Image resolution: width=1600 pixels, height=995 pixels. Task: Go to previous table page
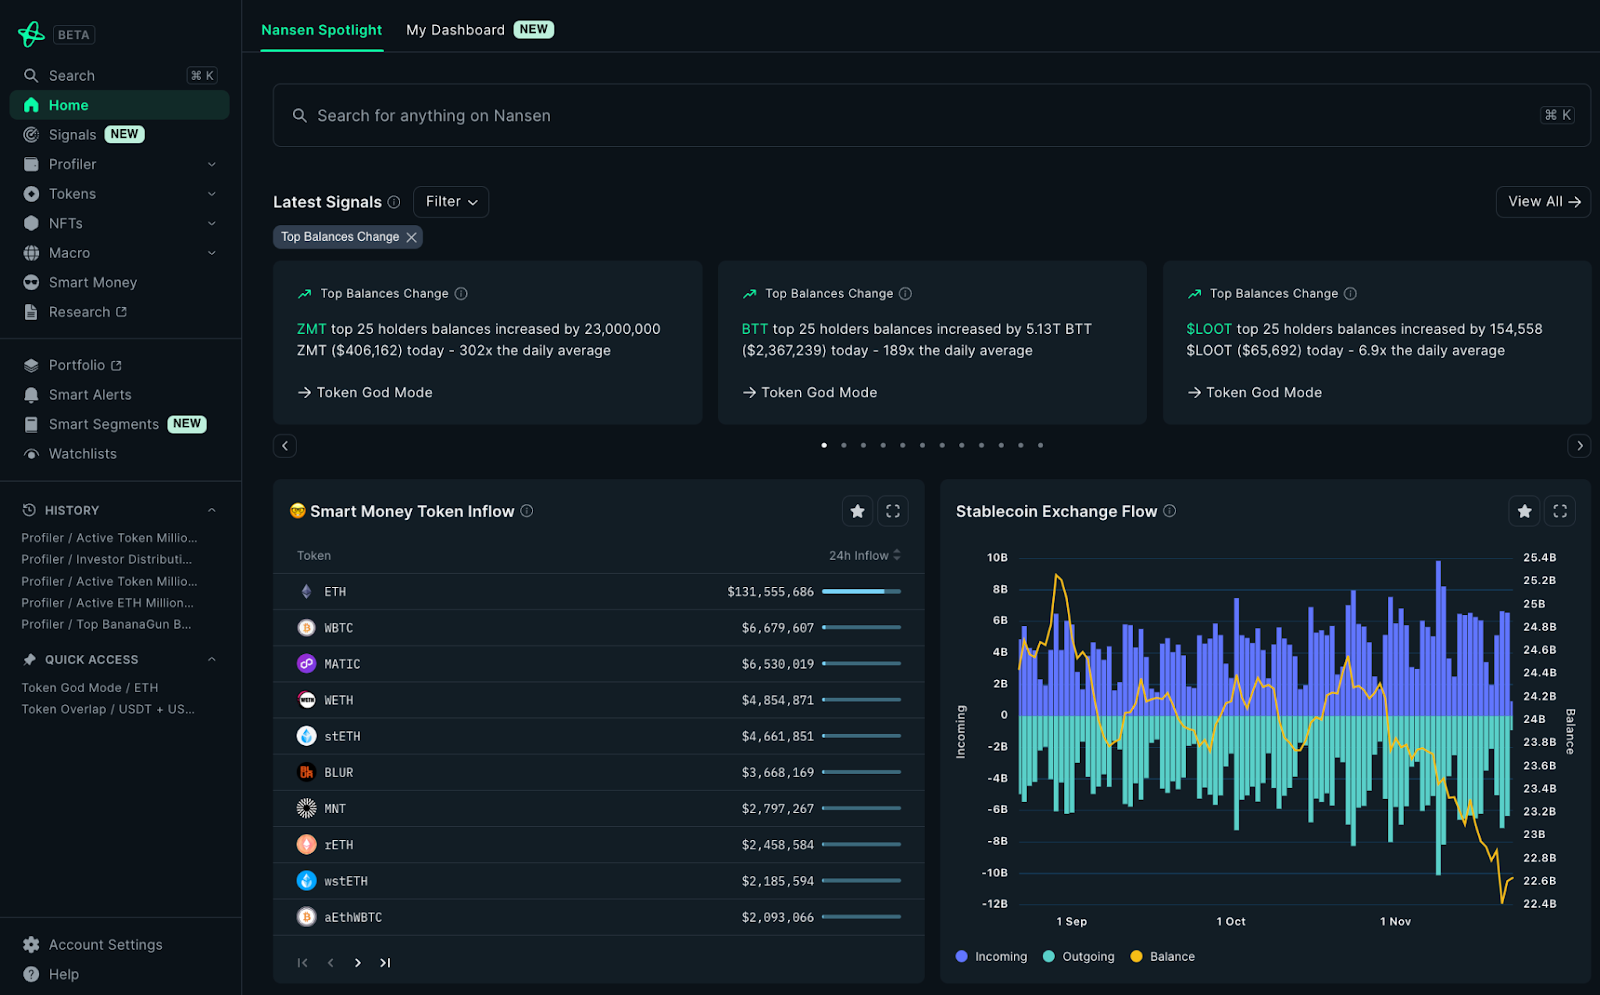(330, 963)
